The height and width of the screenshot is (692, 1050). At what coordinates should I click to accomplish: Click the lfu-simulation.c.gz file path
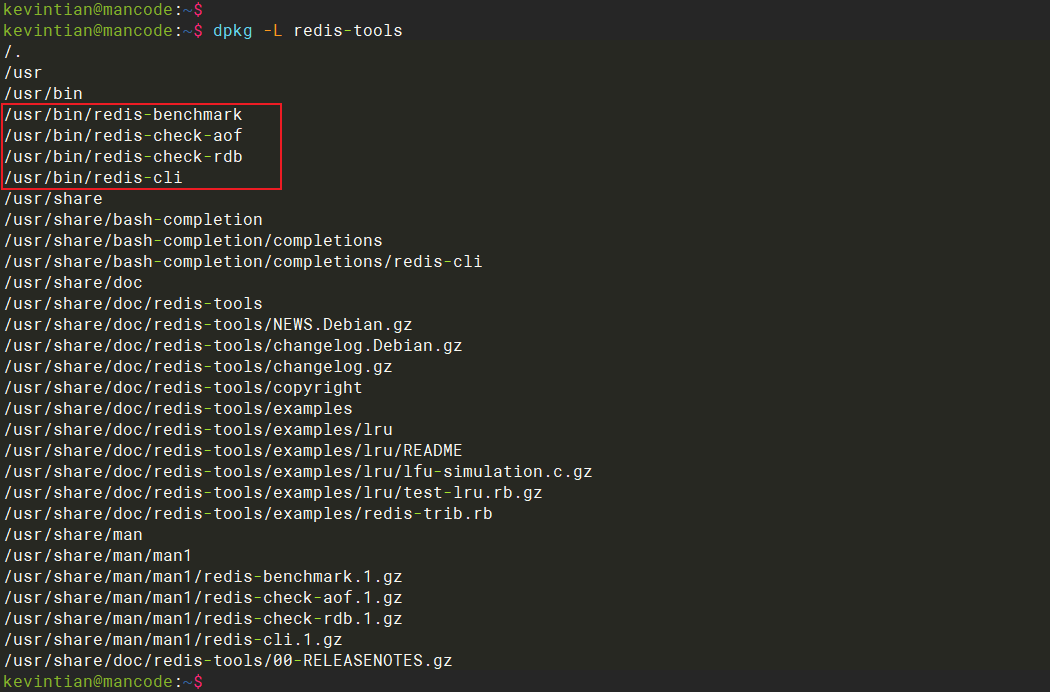pyautogui.click(x=298, y=472)
